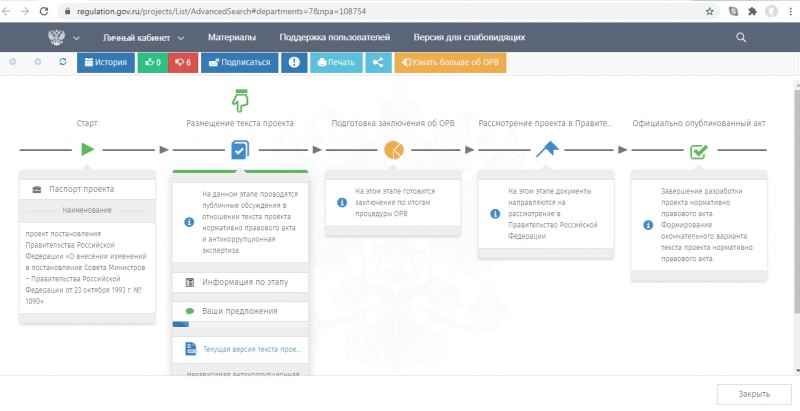
Task: Click the refresh arrows icon in toolbar
Action: coord(63,62)
